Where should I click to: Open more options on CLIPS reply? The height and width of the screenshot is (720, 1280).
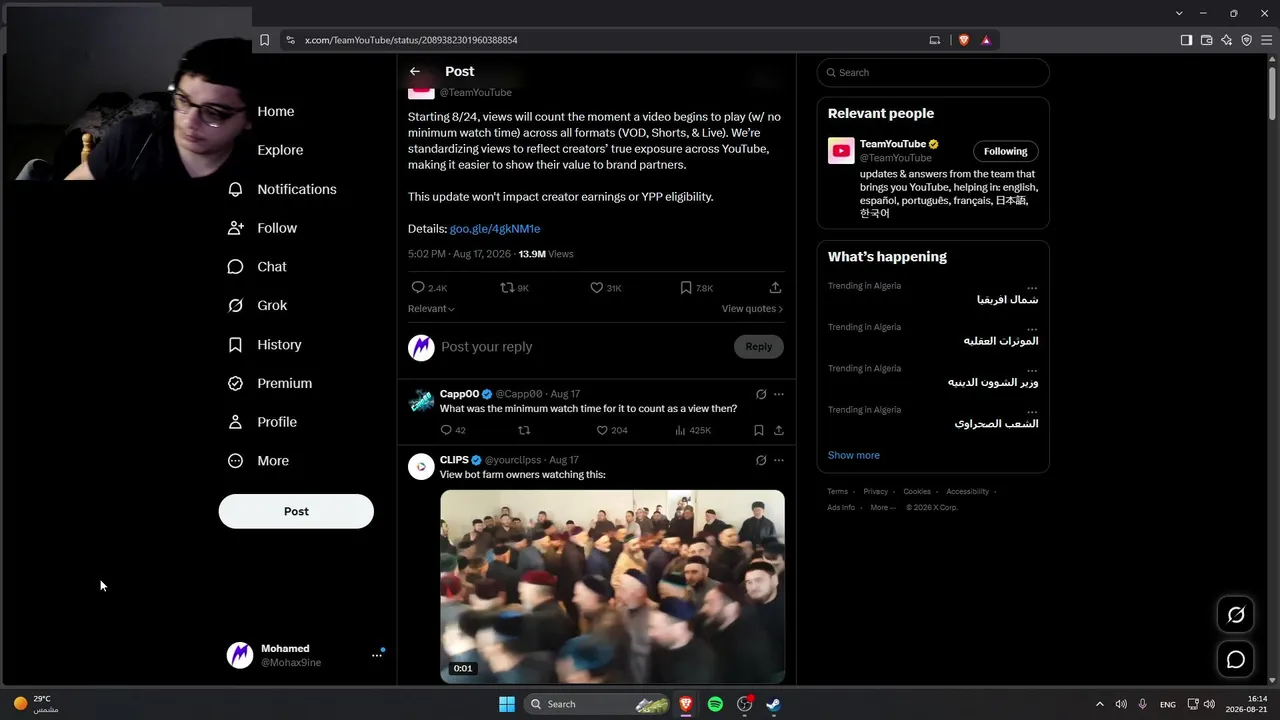coord(779,461)
